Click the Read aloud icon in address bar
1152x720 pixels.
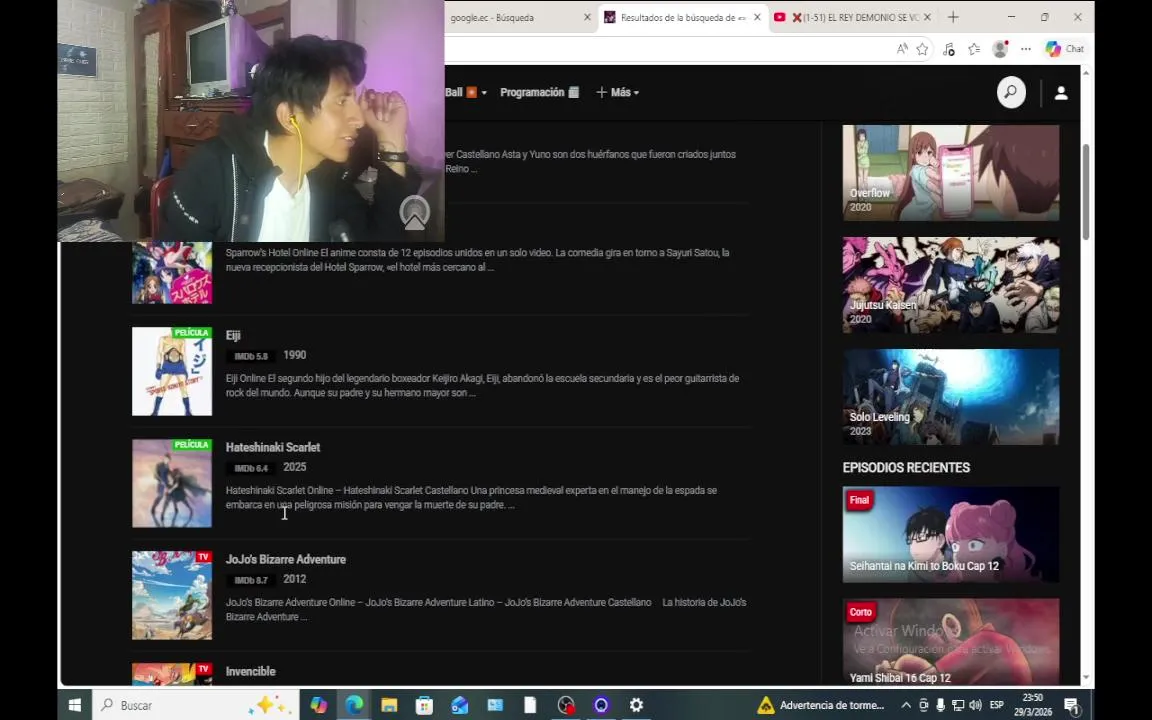click(x=901, y=49)
